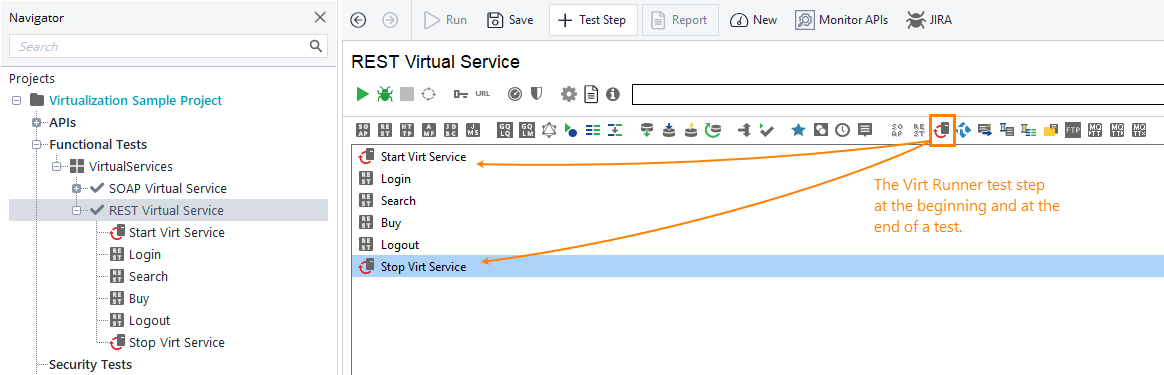Click the + Test Step button
The width and height of the screenshot is (1164, 375).
coord(592,20)
